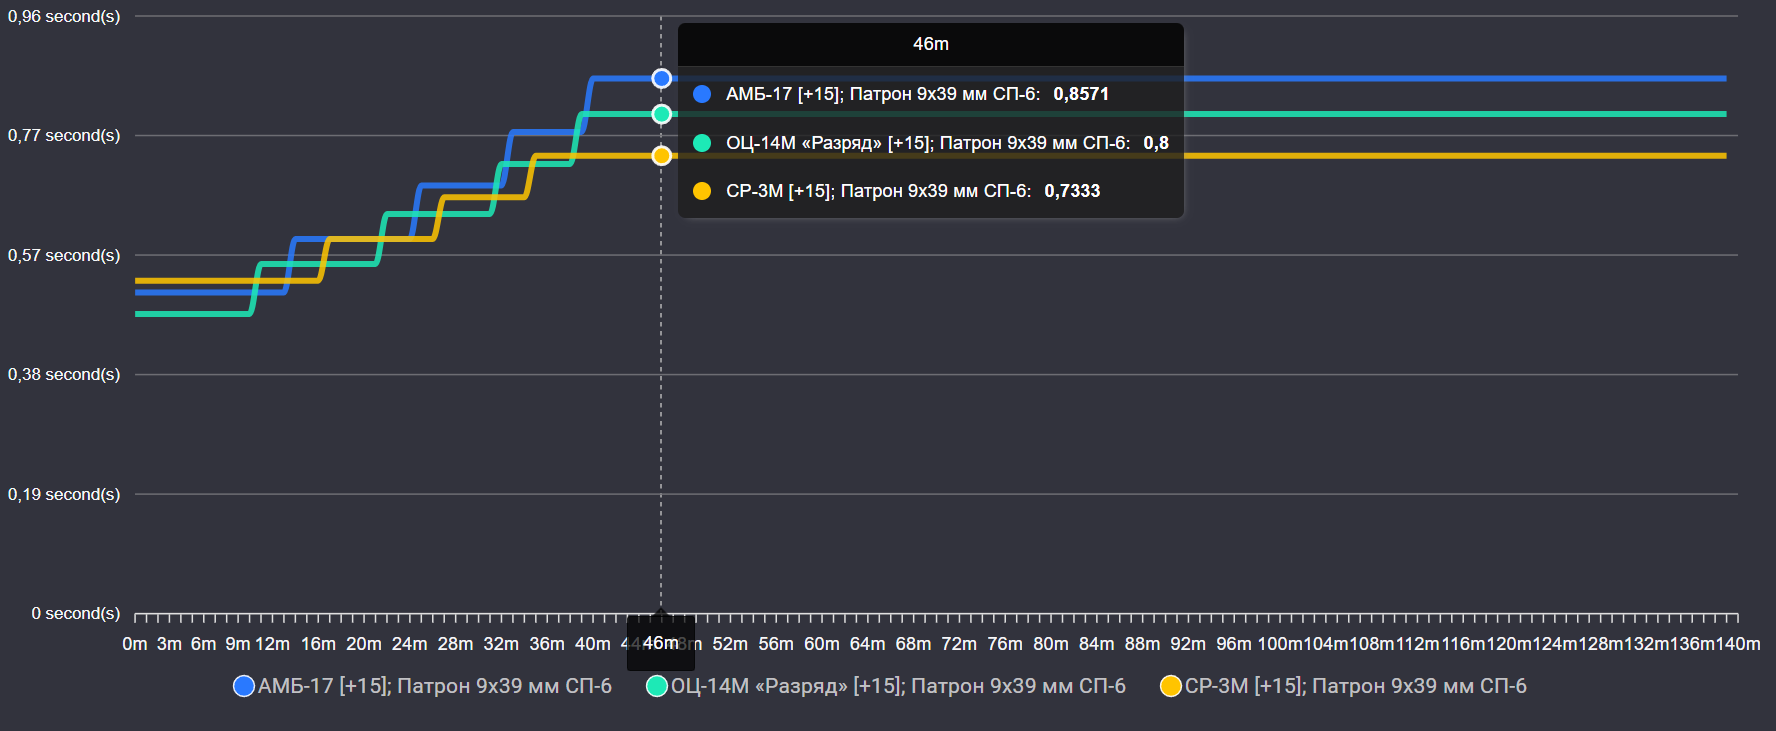The width and height of the screenshot is (1776, 731).
Task: Click the green data point marker at 46m
Action: pos(661,114)
